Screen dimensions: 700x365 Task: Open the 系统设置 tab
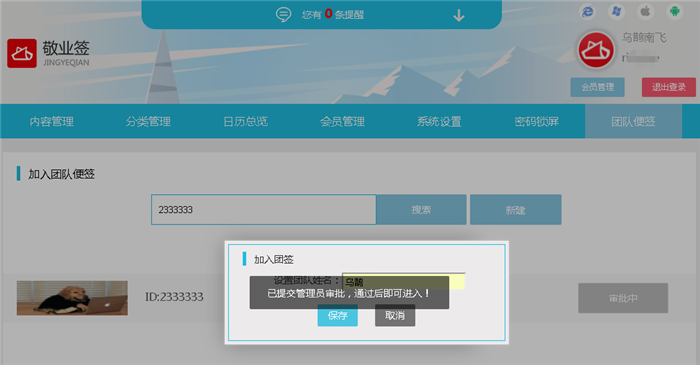click(x=439, y=121)
